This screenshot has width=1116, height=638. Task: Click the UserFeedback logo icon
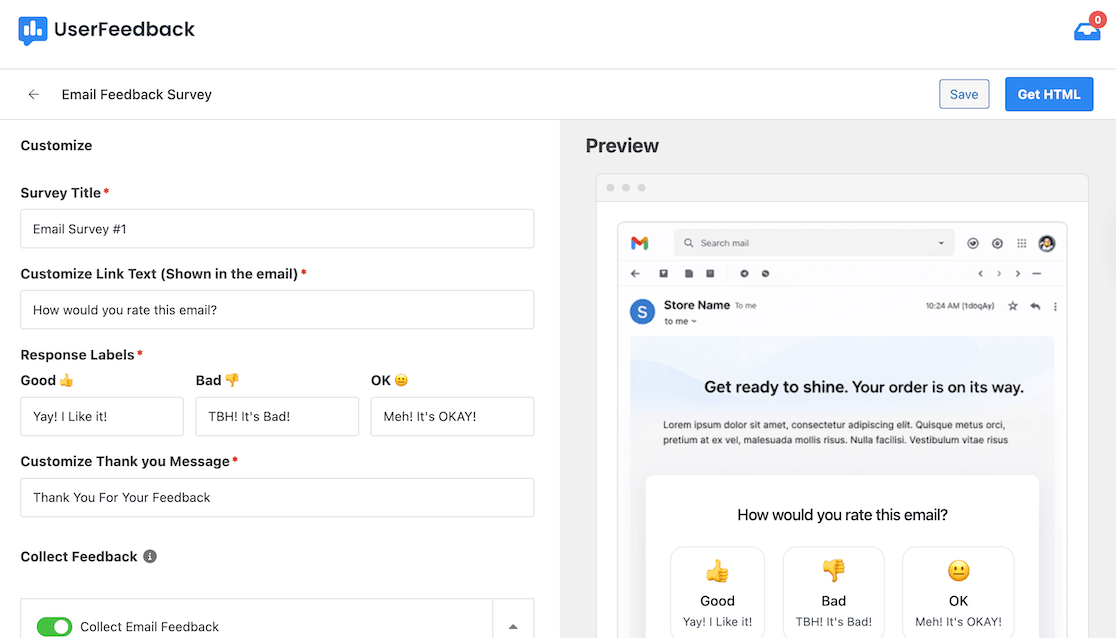31,30
